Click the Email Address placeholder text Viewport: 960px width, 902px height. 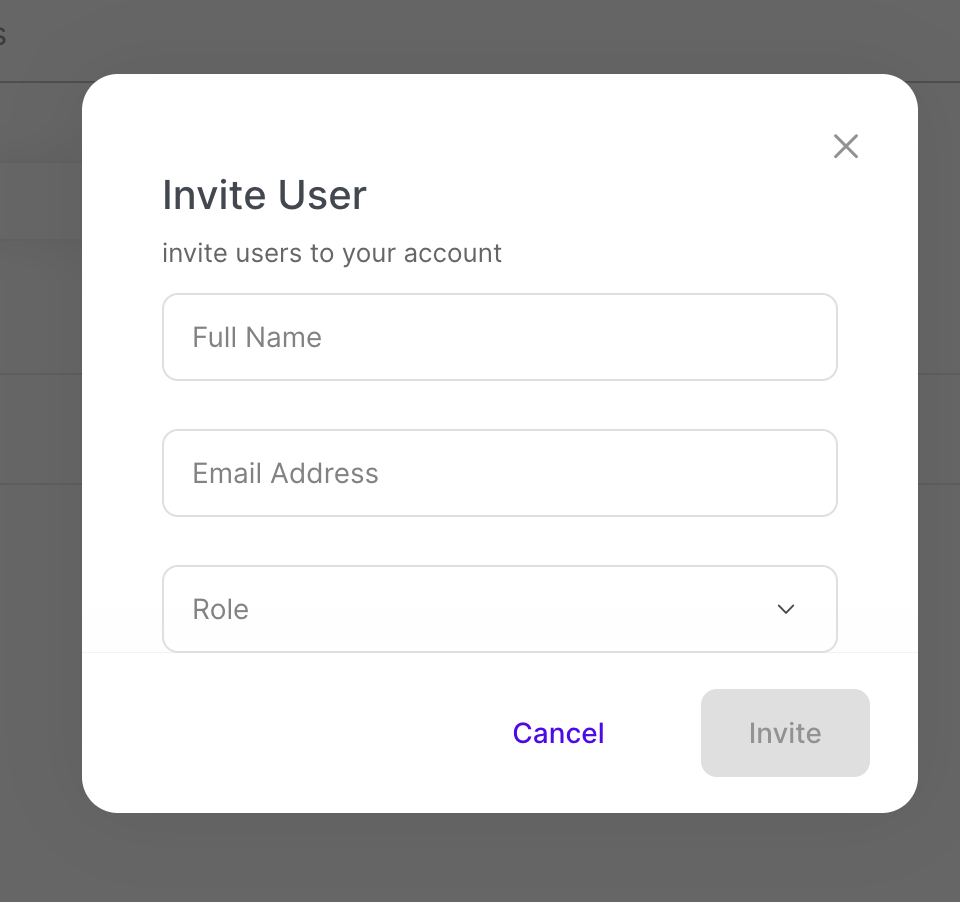click(x=285, y=473)
